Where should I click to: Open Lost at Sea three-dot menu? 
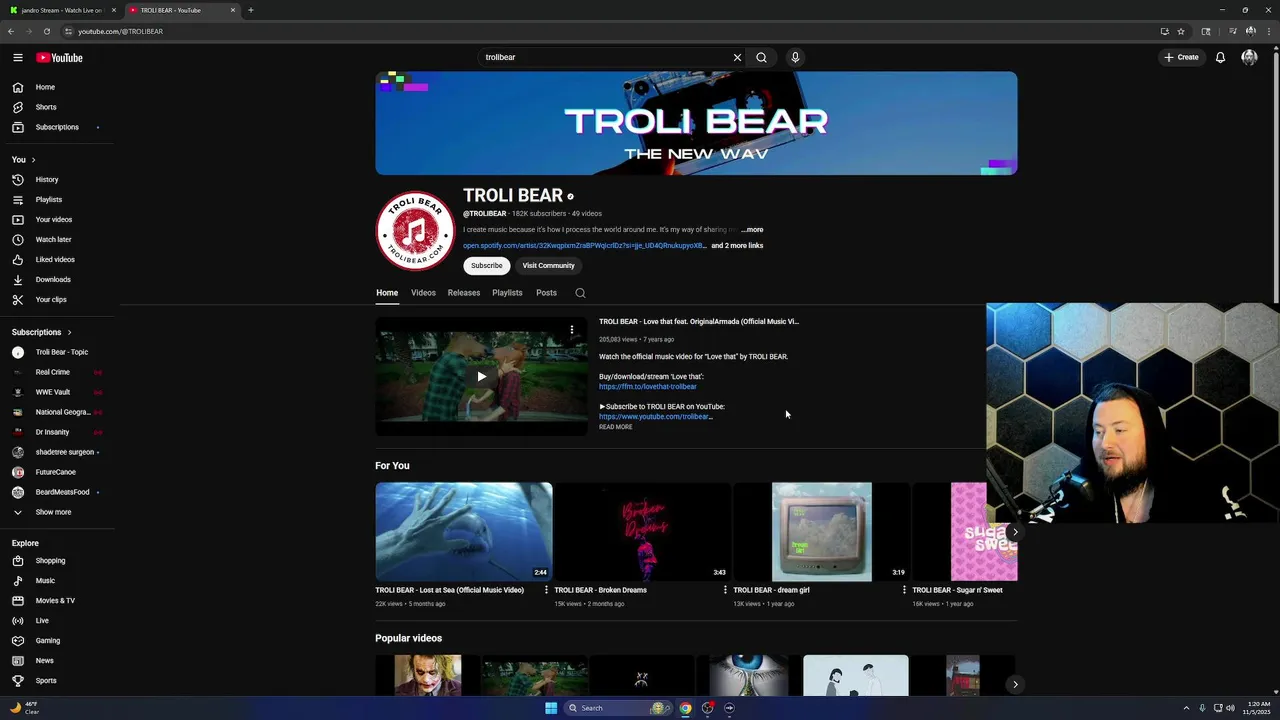(x=546, y=590)
